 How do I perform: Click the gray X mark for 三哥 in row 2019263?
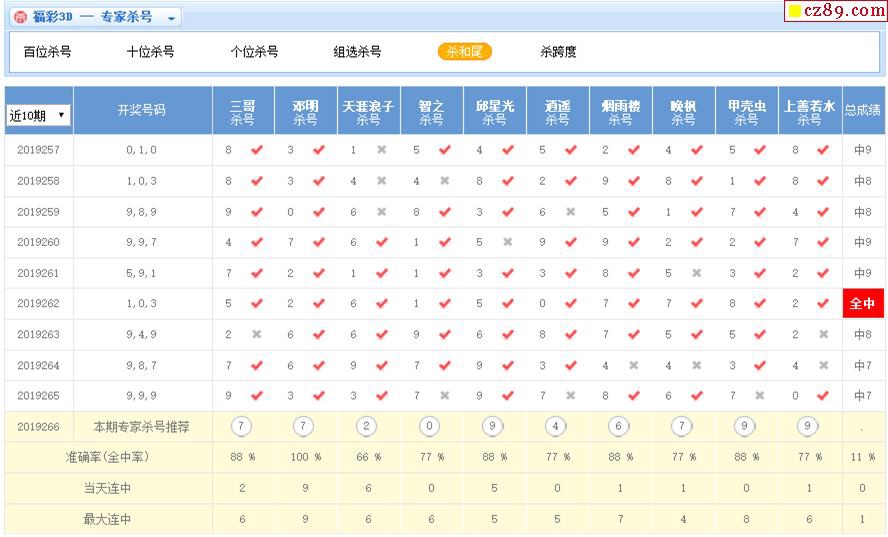tap(256, 335)
